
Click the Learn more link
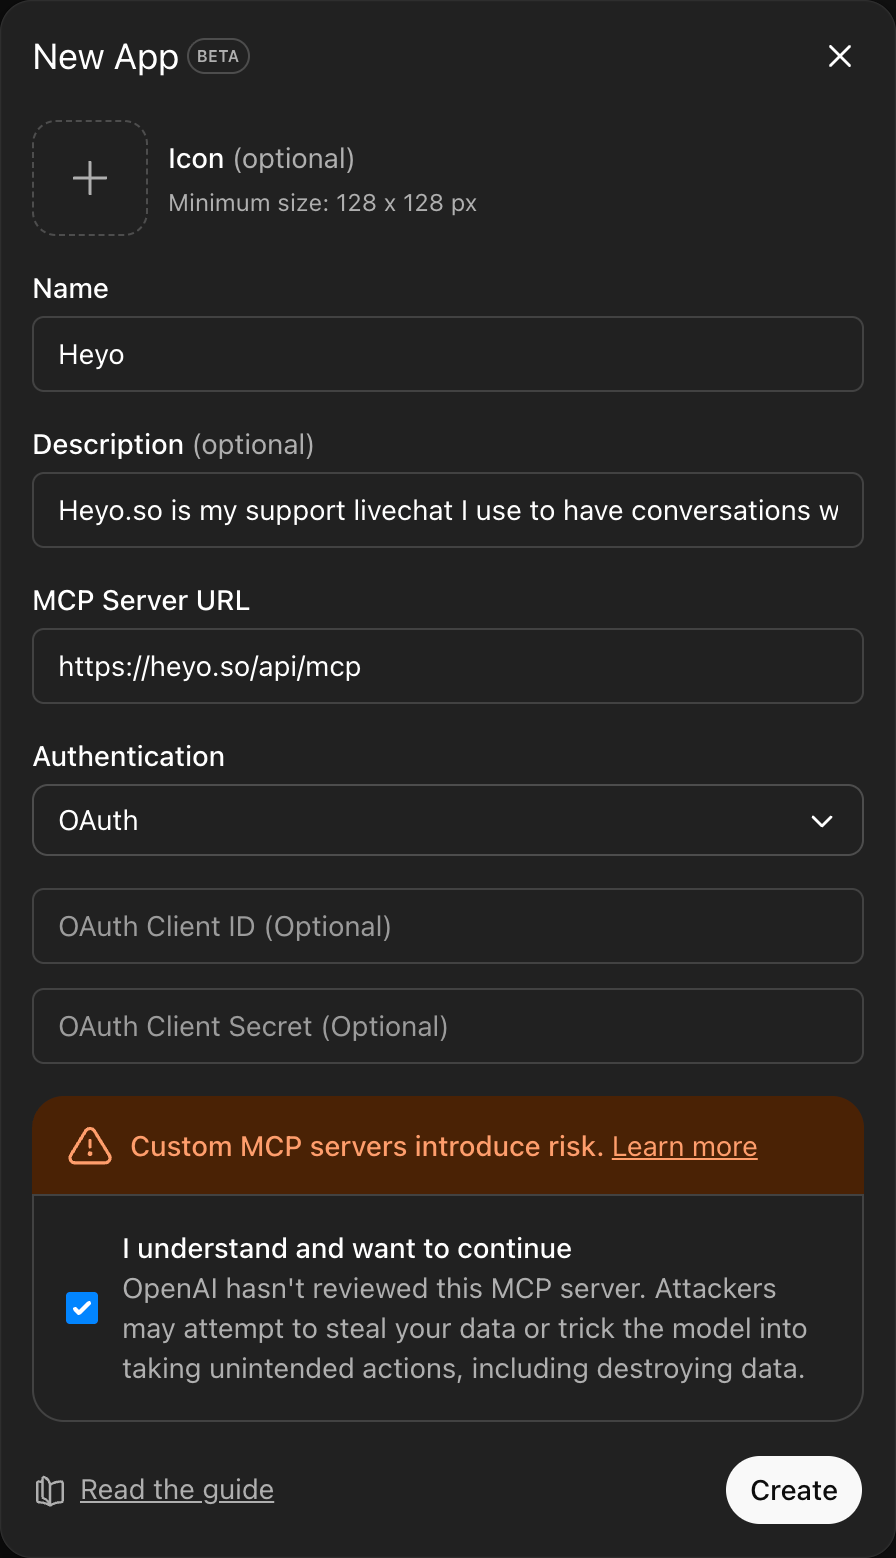point(684,1146)
